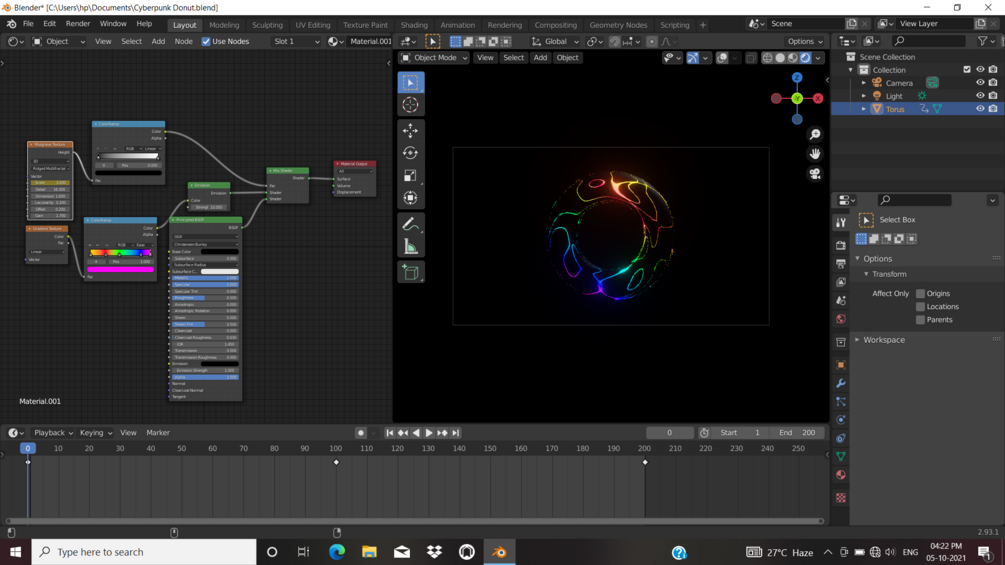1005x565 pixels.
Task: Switch to the Shading workspace tab
Action: pyautogui.click(x=414, y=25)
